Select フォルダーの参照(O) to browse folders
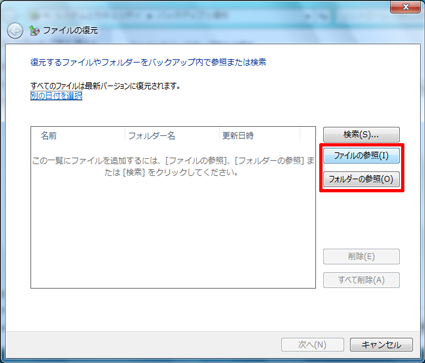 (361, 179)
